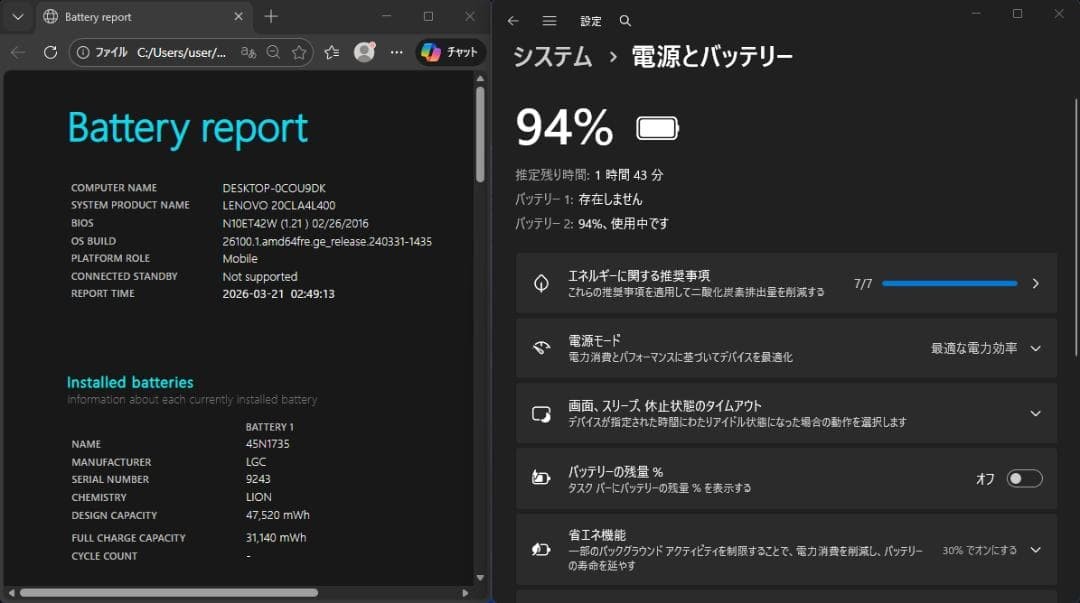This screenshot has width=1080, height=603.
Task: Open the Copilot chat button
Action: click(450, 52)
